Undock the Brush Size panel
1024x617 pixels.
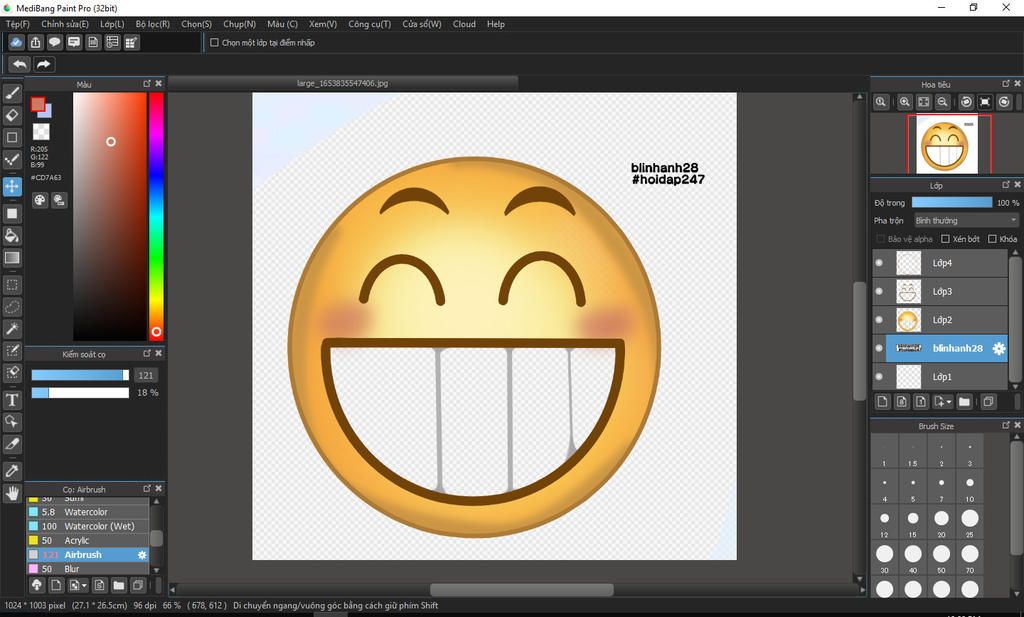[1006, 425]
